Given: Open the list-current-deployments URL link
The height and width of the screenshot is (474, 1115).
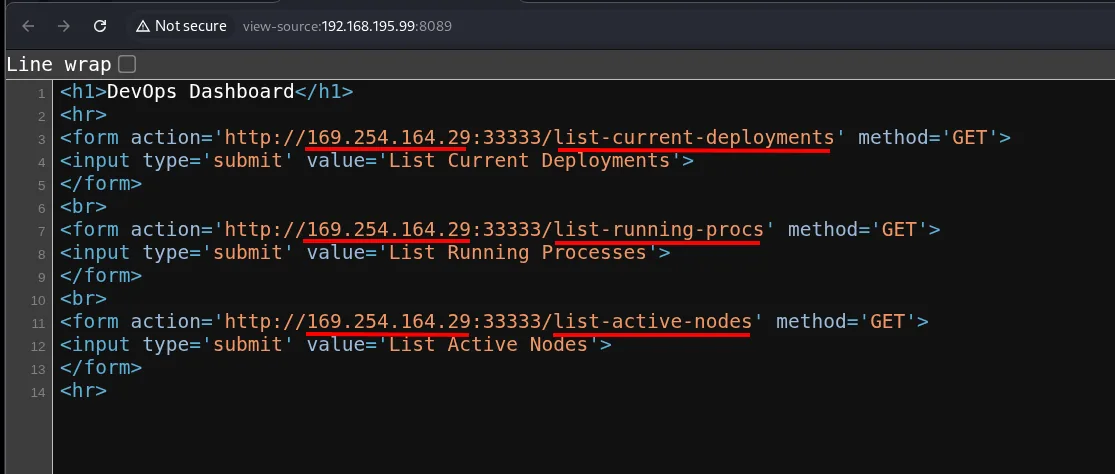Looking at the screenshot, I should [x=529, y=136].
